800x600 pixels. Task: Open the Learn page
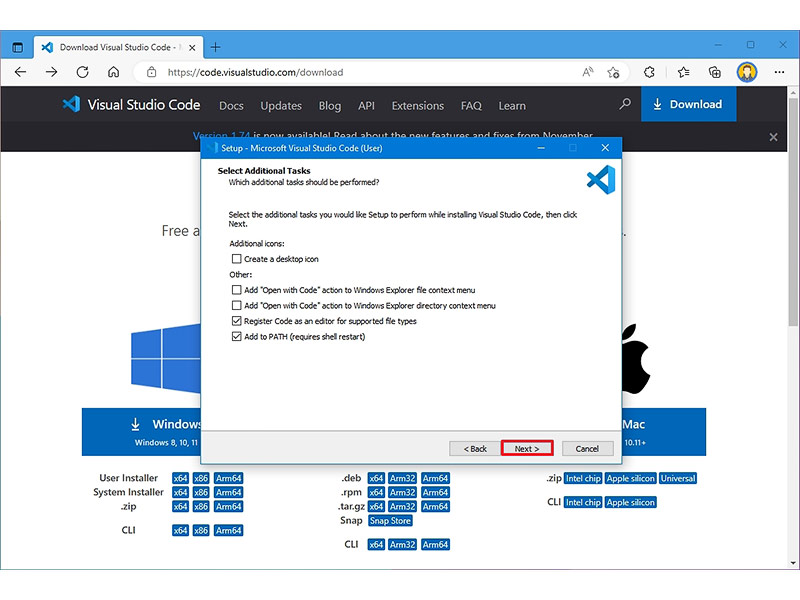(x=512, y=106)
